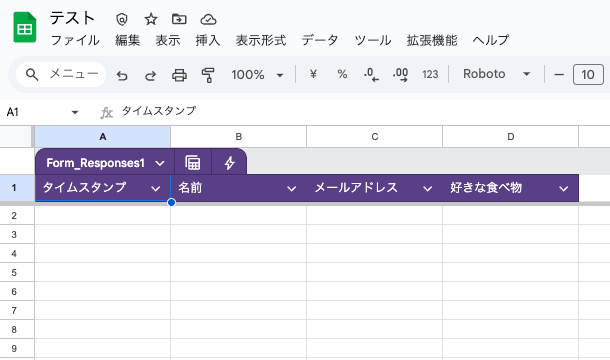Open the ツール menu
Screen dimensions: 610x360
[373, 40]
